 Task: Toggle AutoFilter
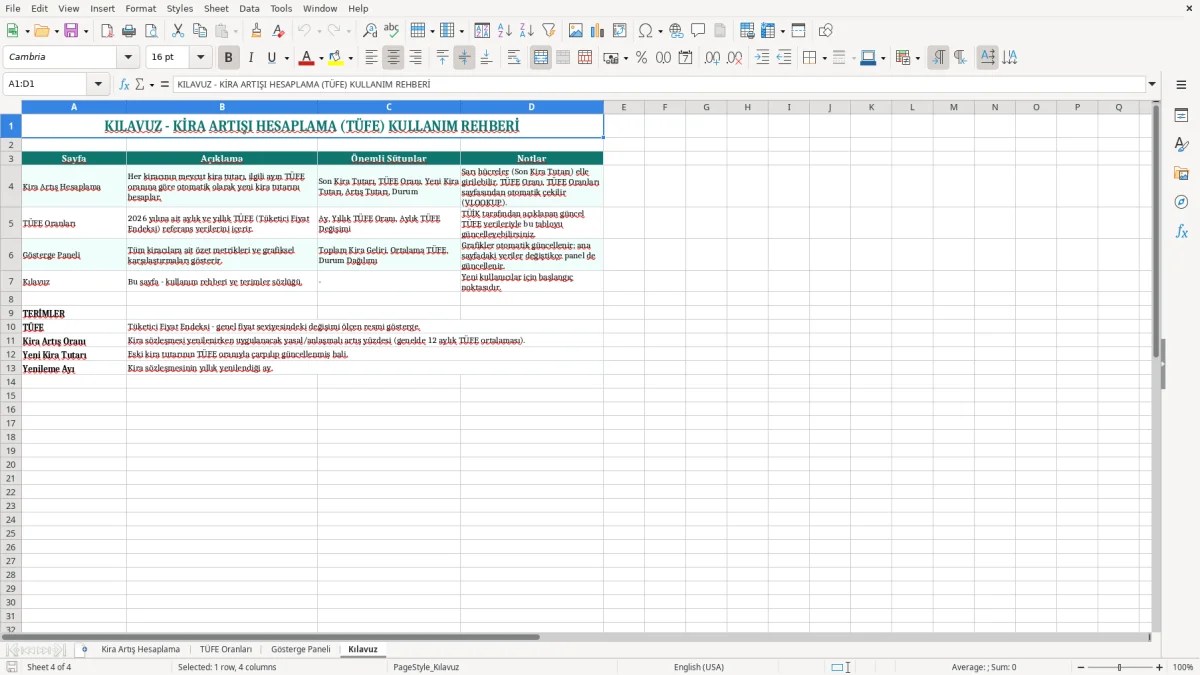click(x=548, y=31)
